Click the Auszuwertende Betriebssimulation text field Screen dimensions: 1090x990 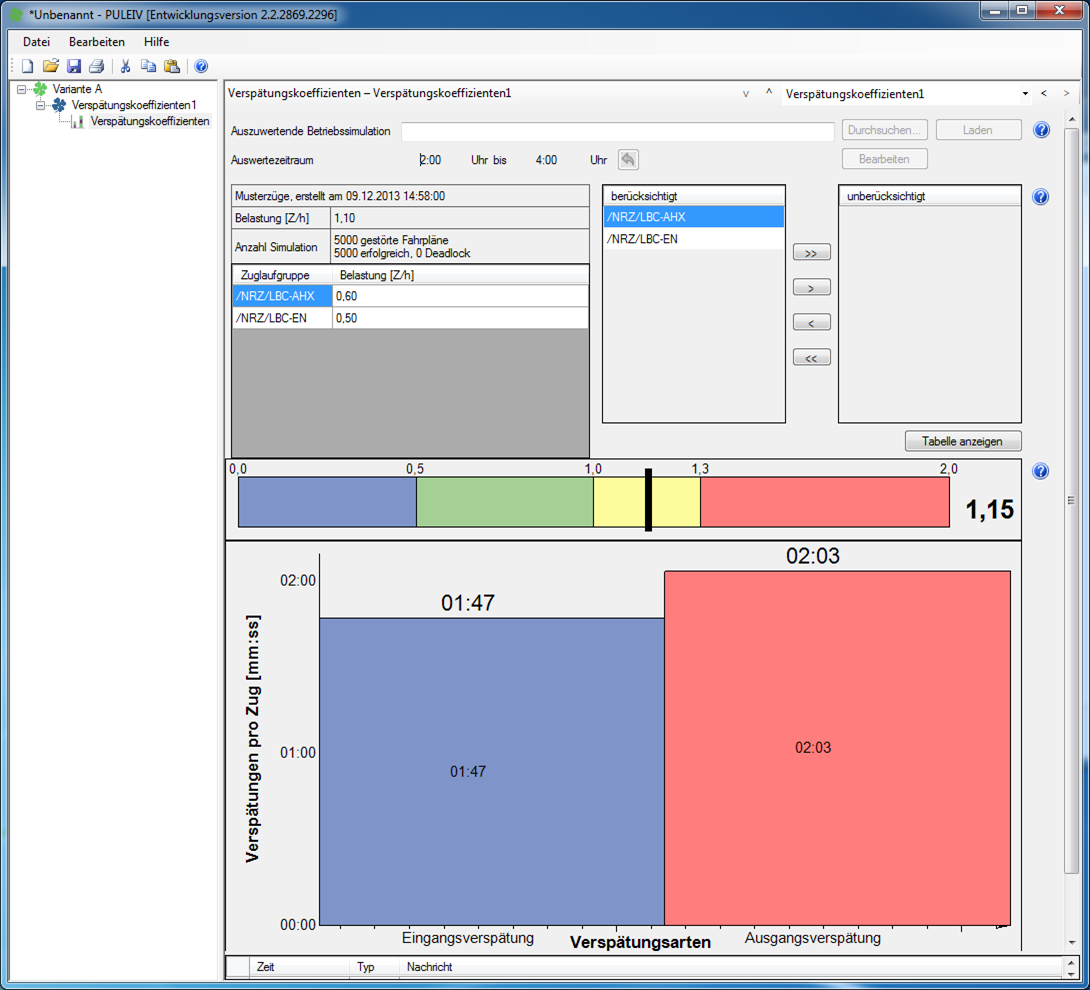[x=617, y=132]
